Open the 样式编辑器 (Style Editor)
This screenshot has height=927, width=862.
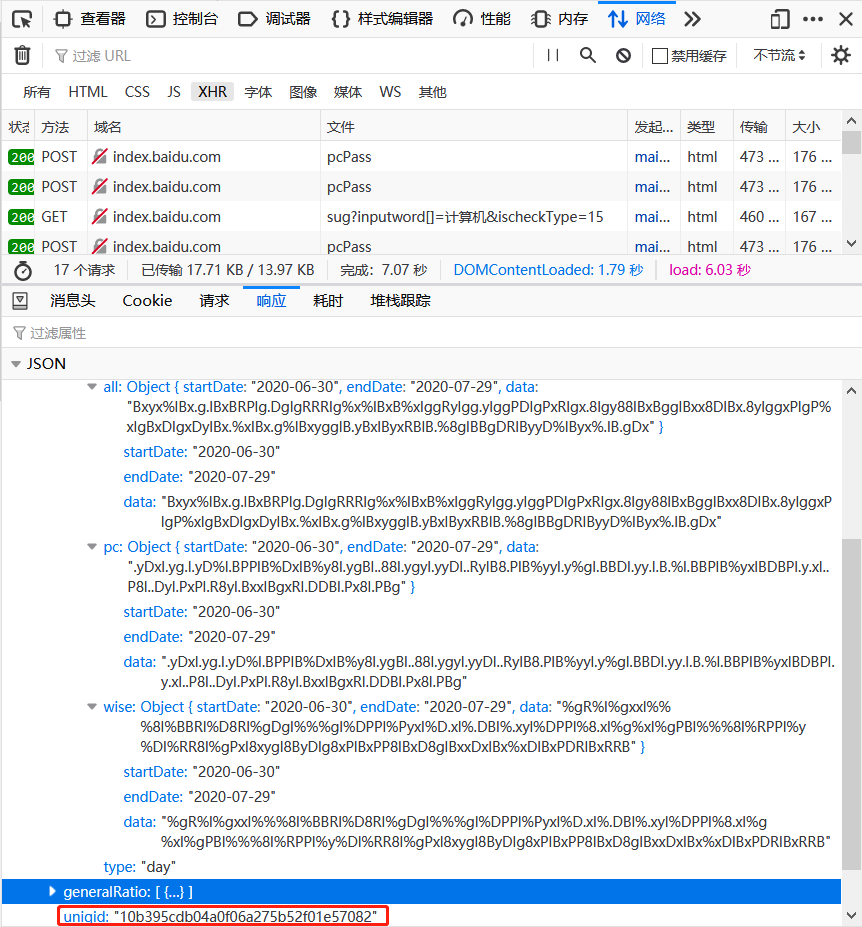click(395, 19)
